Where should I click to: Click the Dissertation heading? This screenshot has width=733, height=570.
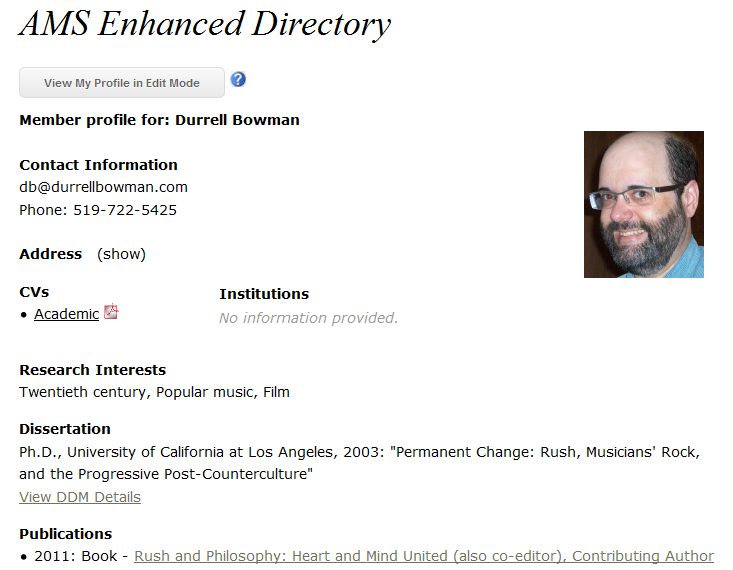click(65, 429)
